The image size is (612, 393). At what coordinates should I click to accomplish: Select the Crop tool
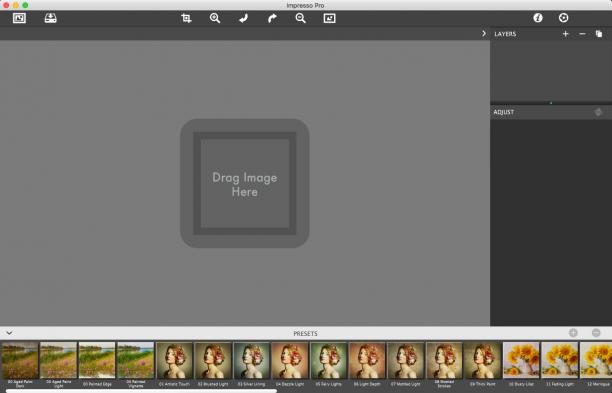click(x=186, y=18)
